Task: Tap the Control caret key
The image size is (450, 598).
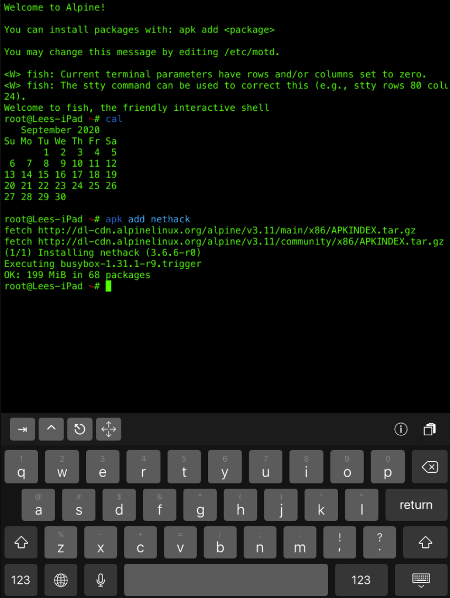Action: (51, 429)
